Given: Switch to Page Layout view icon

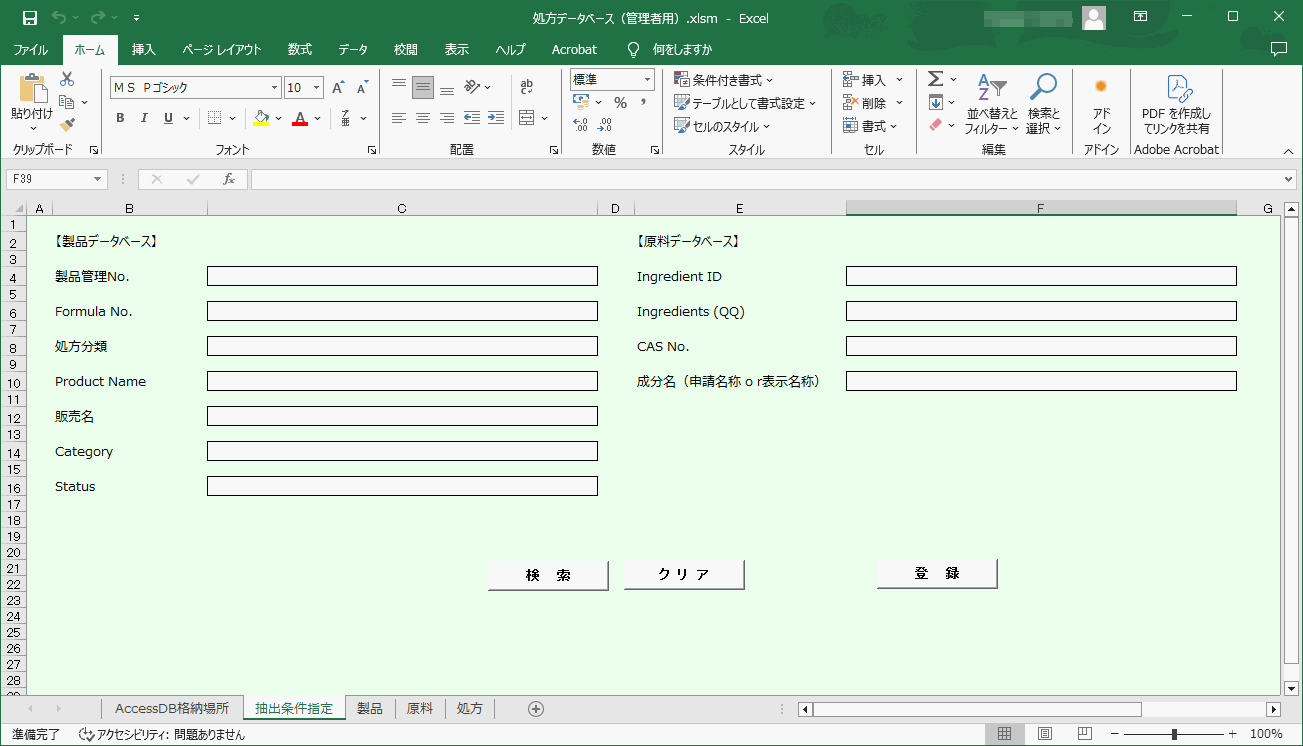Looking at the screenshot, I should click(1044, 734).
